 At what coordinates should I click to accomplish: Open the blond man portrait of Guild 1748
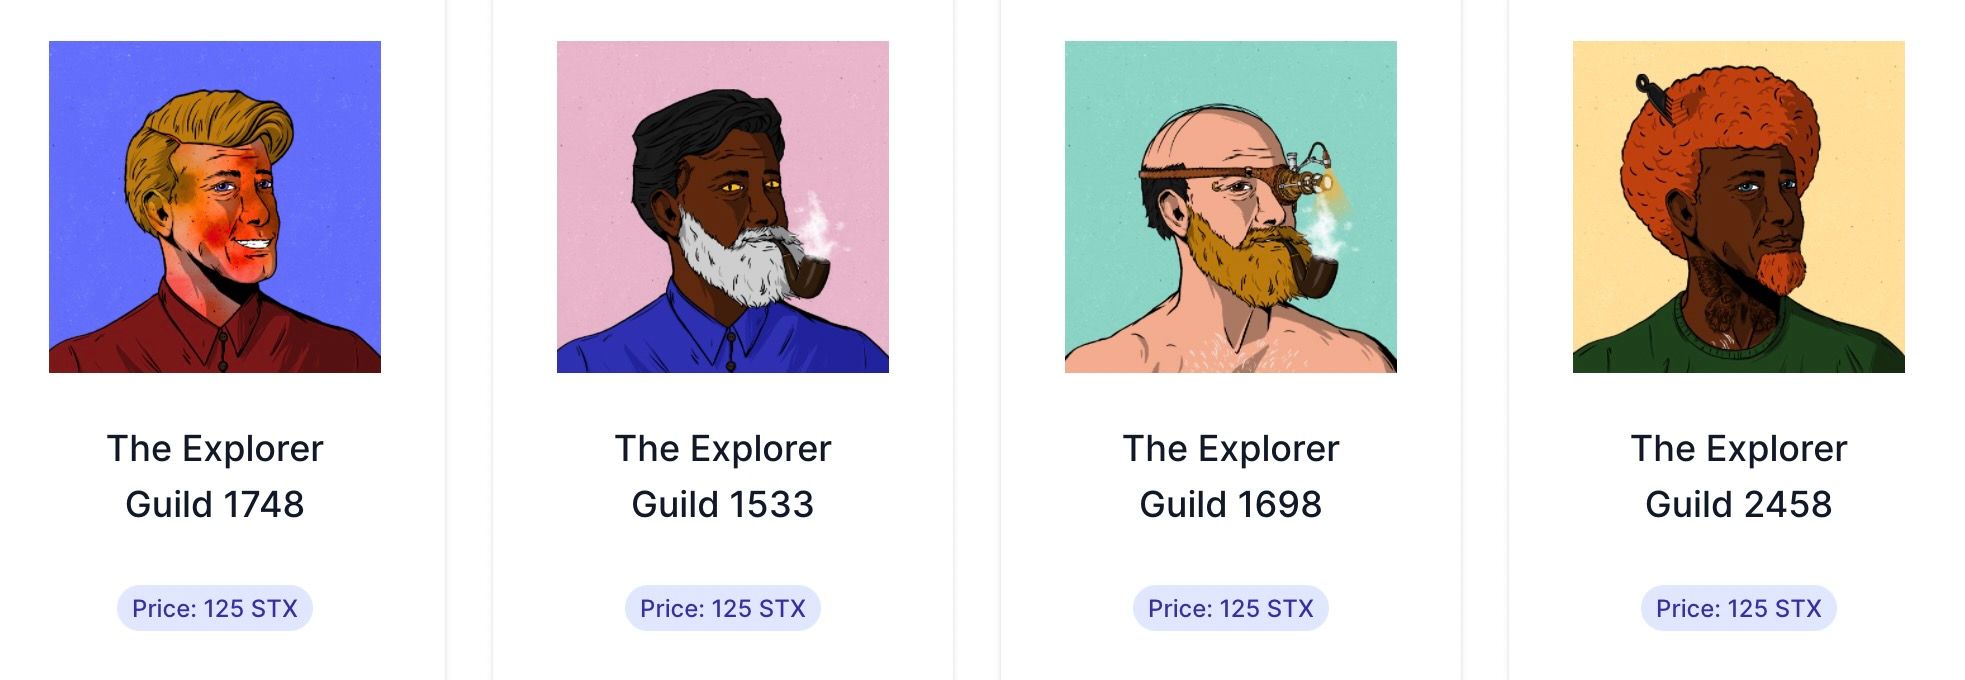point(215,207)
